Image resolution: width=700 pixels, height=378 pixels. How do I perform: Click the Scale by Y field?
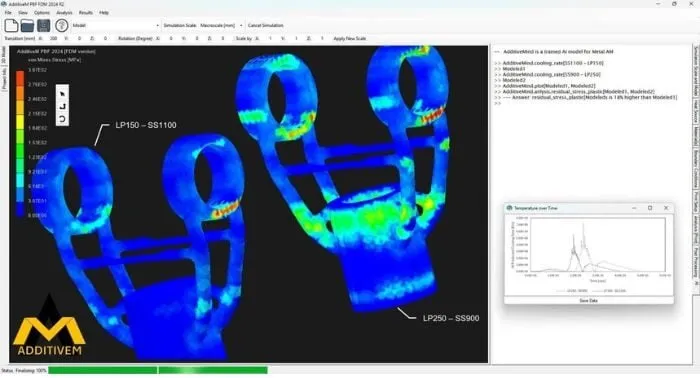[x=296, y=38]
